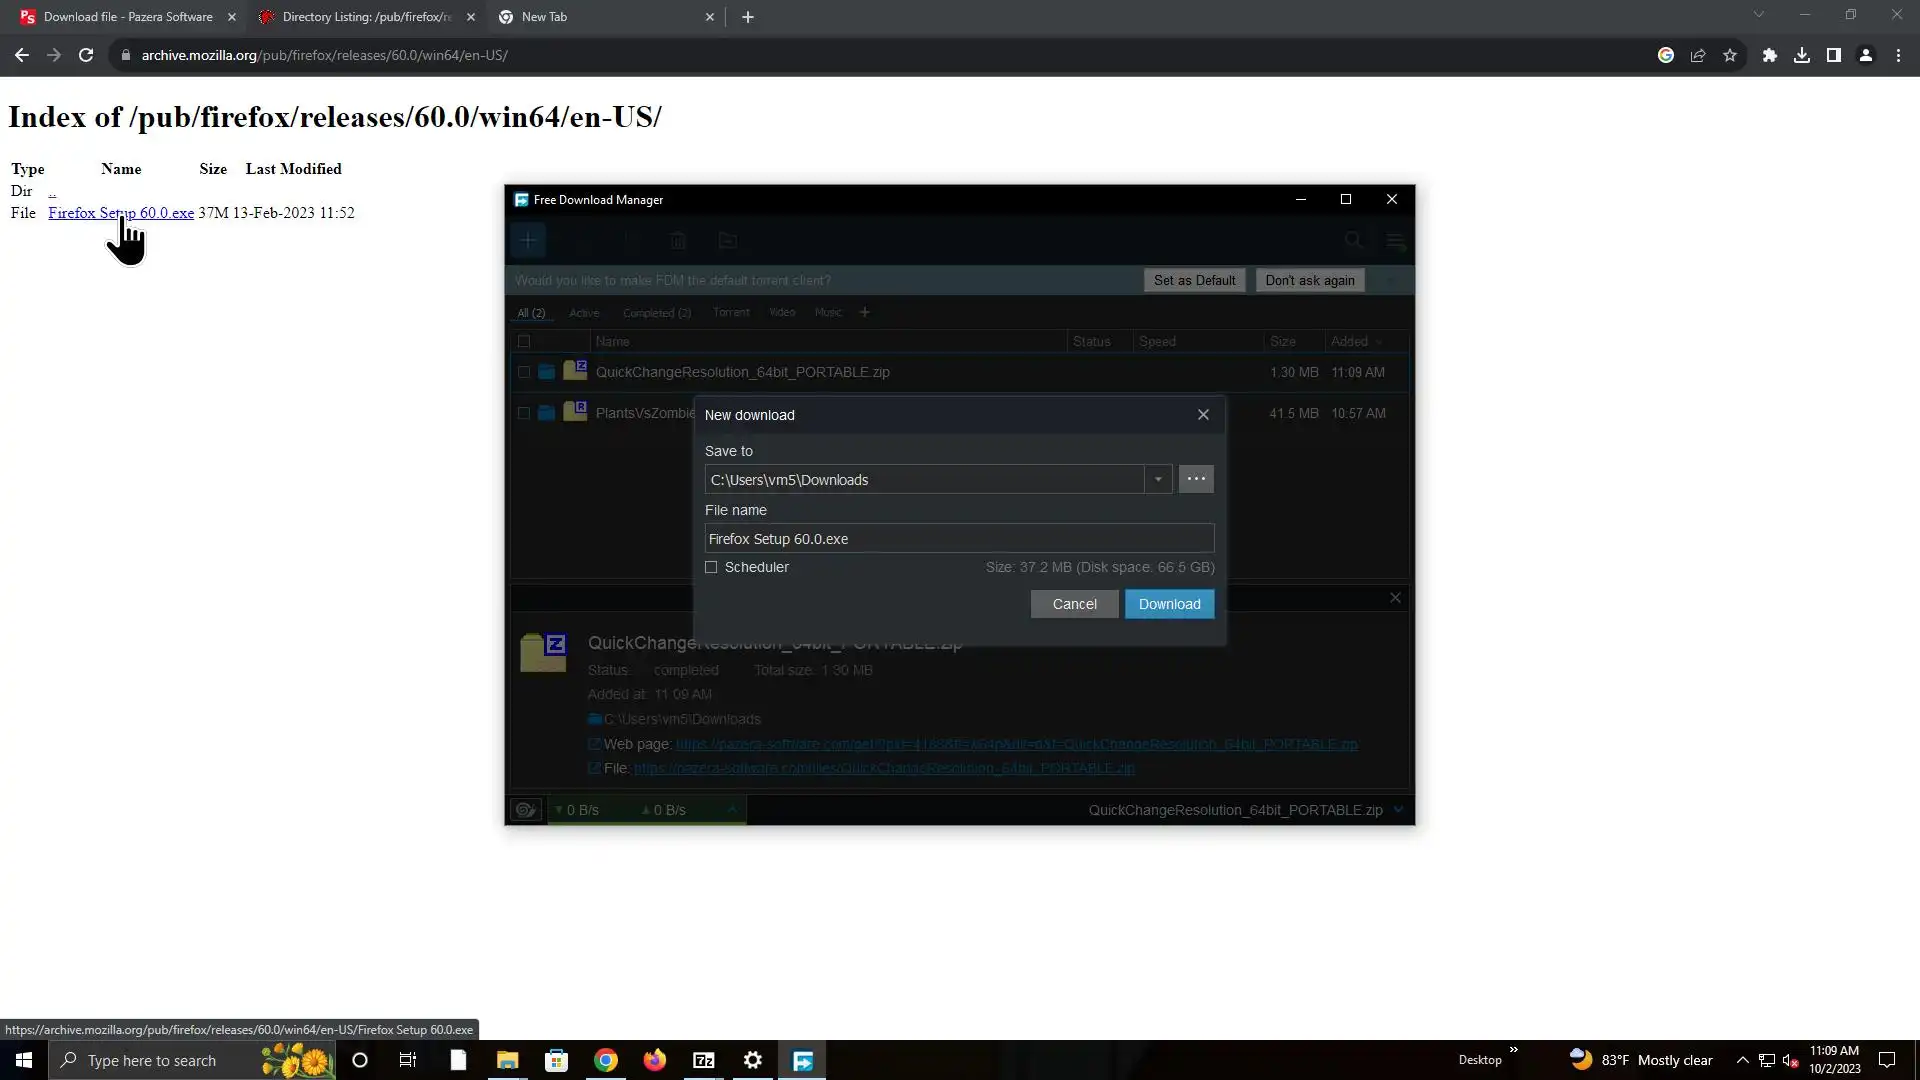Screen dimensions: 1920x1080
Task: Click the browse folder ellipsis button
Action: click(1196, 479)
